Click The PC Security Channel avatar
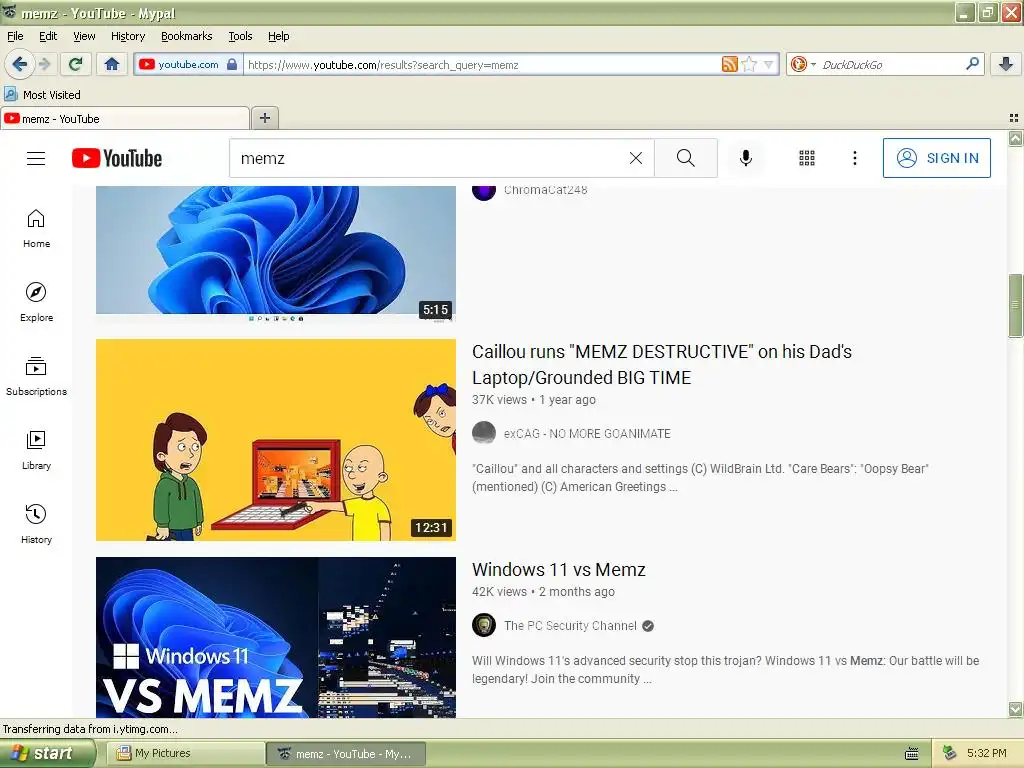The width and height of the screenshot is (1024, 768). pyautogui.click(x=484, y=625)
